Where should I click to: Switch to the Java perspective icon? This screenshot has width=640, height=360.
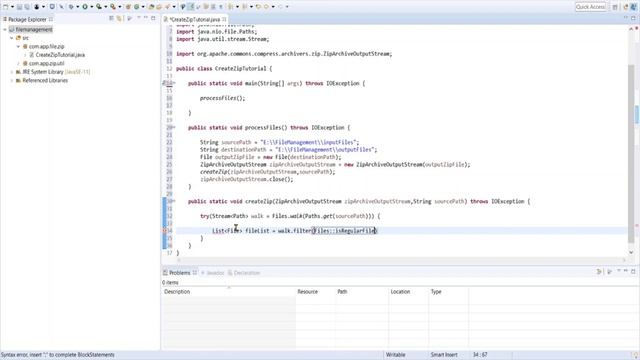tap(633, 7)
